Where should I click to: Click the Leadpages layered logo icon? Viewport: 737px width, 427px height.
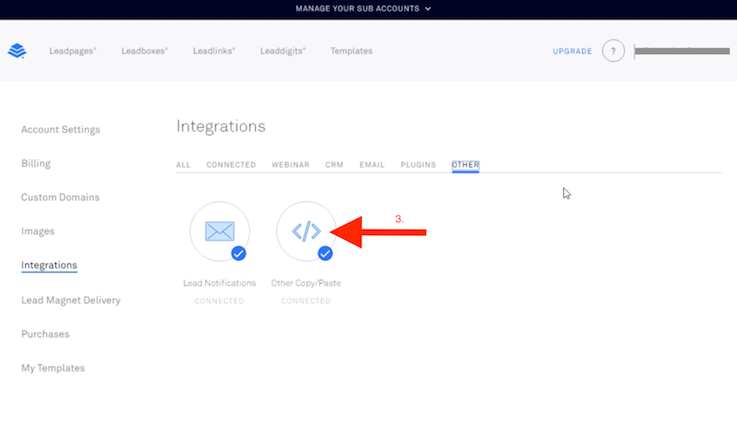[x=17, y=51]
